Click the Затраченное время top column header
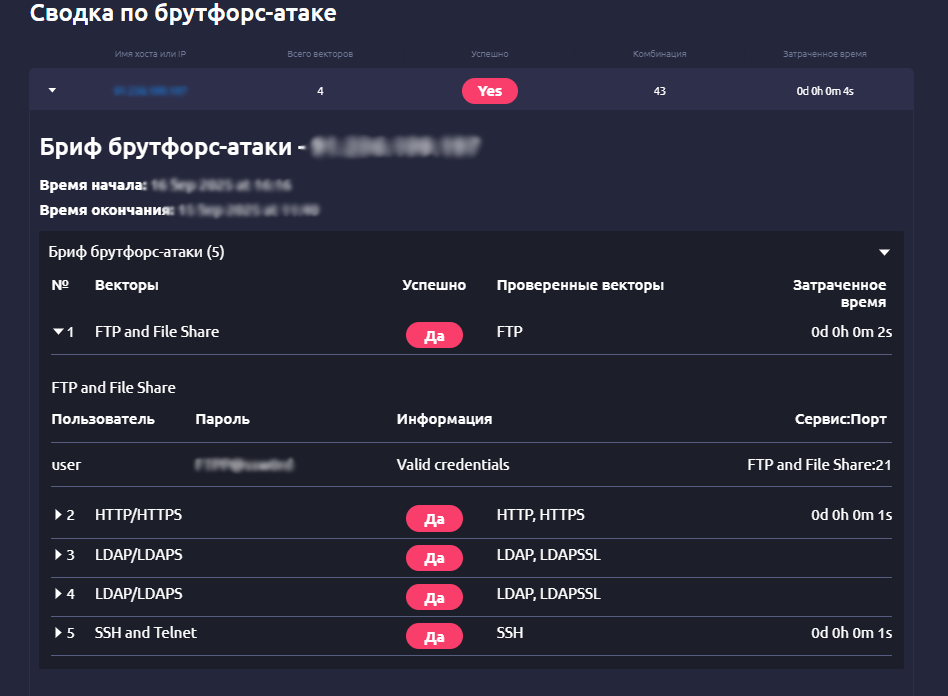This screenshot has width=948, height=696. pos(824,54)
